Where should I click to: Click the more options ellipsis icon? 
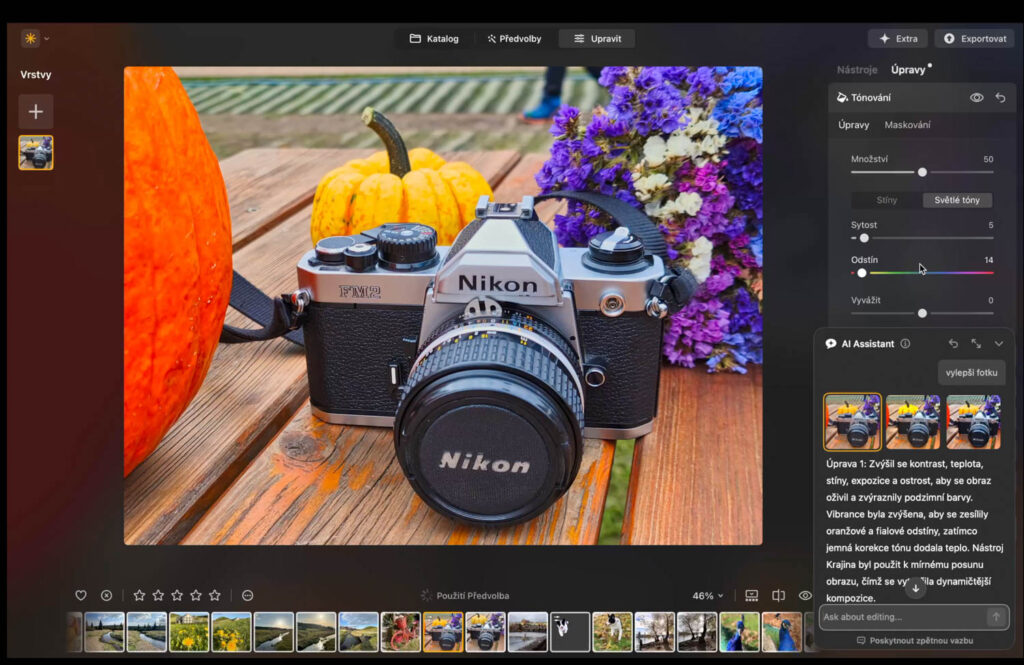(x=247, y=595)
